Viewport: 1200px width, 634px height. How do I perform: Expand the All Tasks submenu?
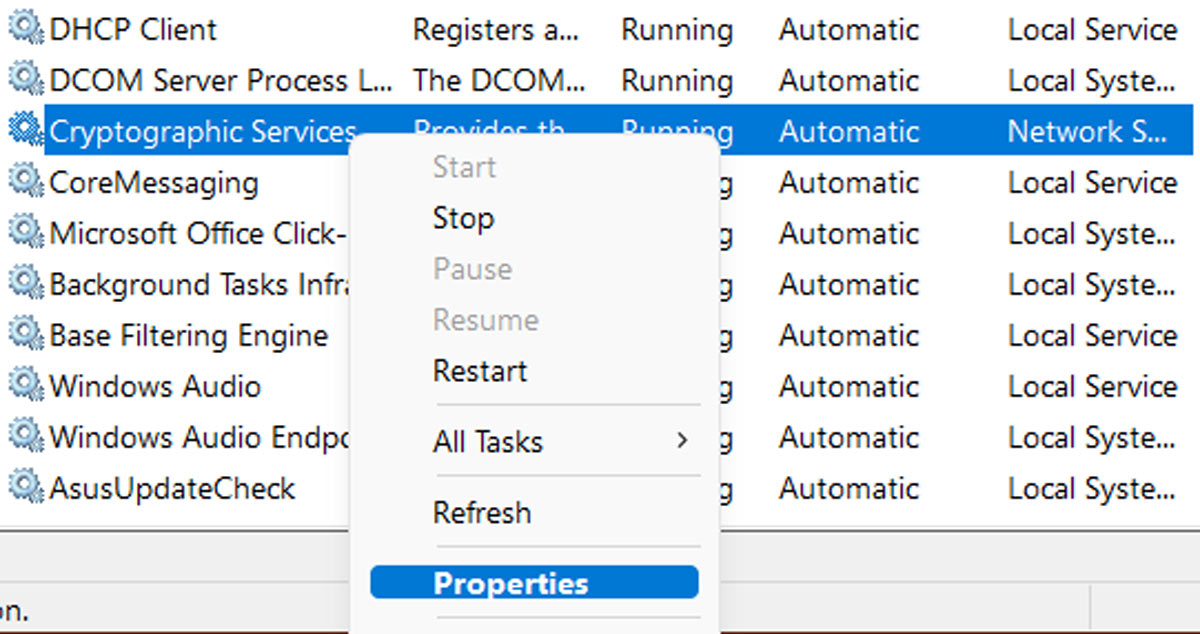[488, 441]
